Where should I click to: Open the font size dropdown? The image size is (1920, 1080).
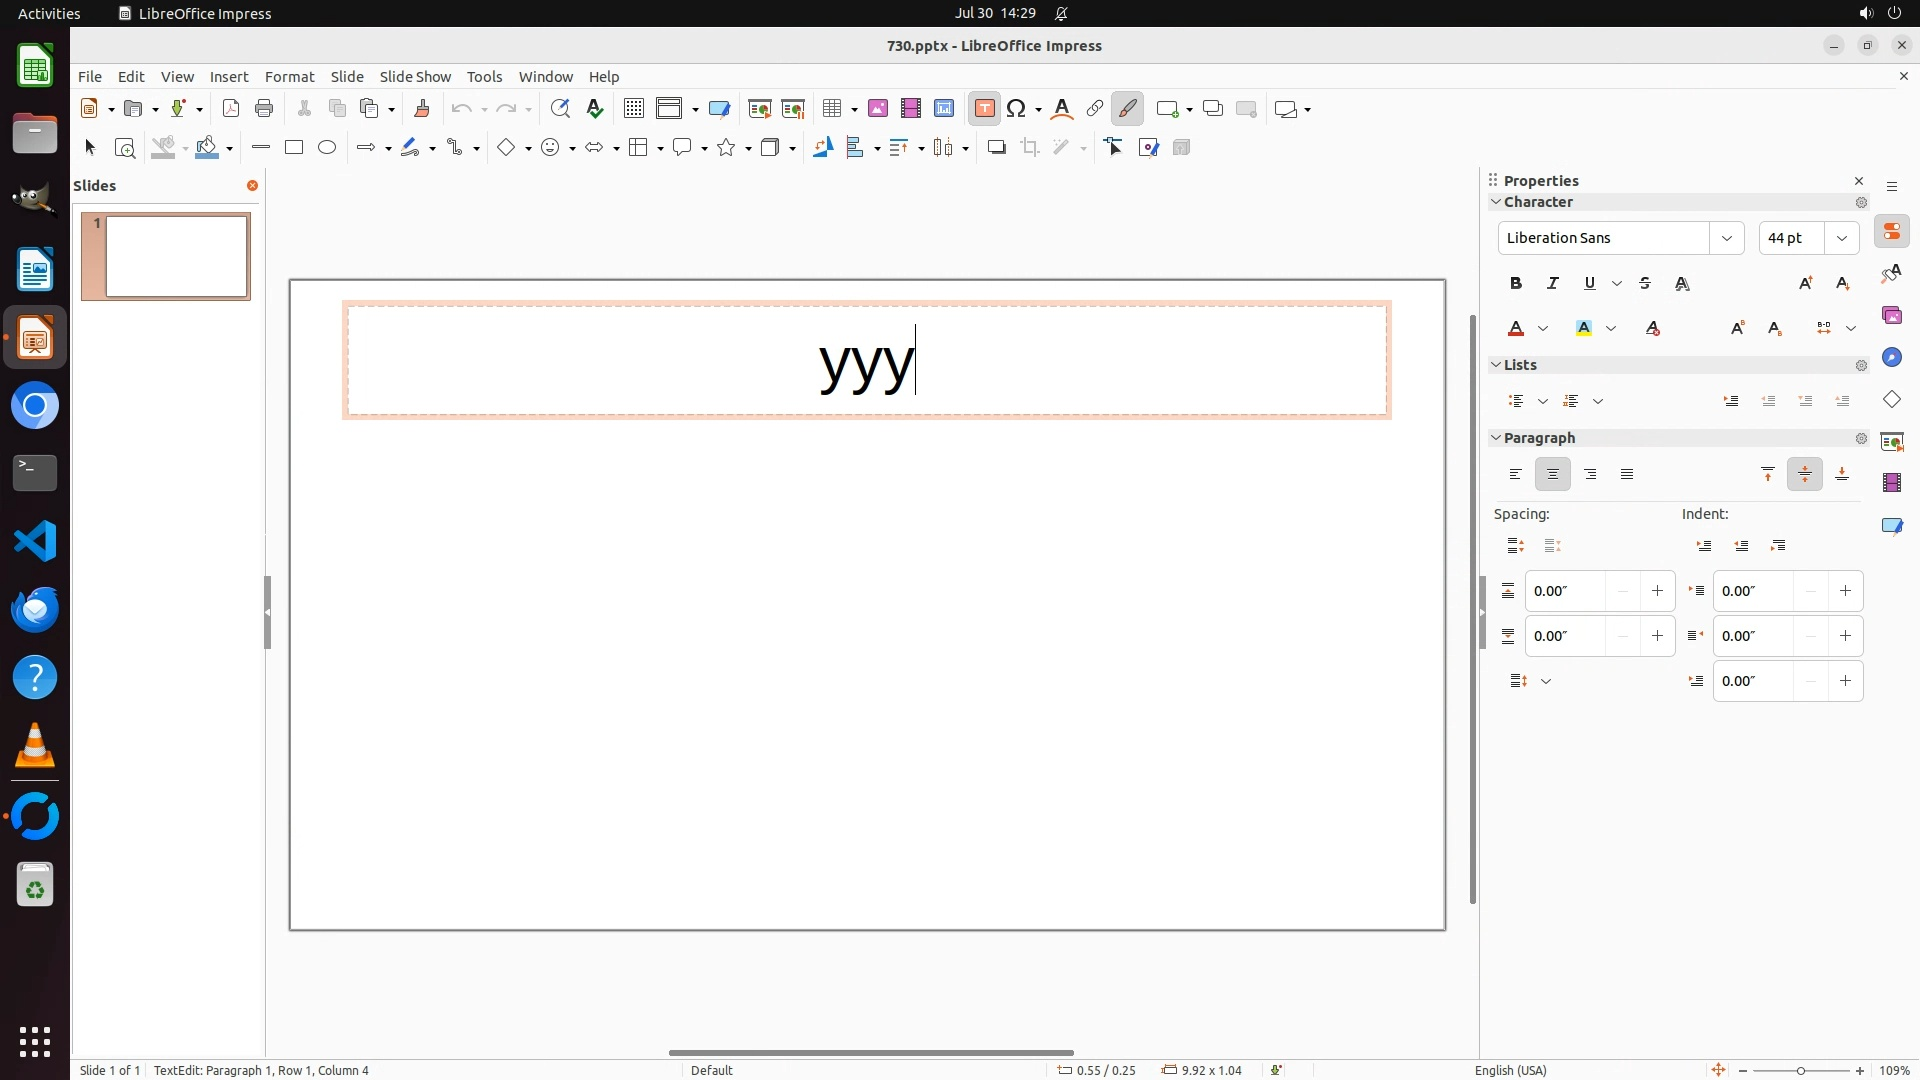(1841, 238)
